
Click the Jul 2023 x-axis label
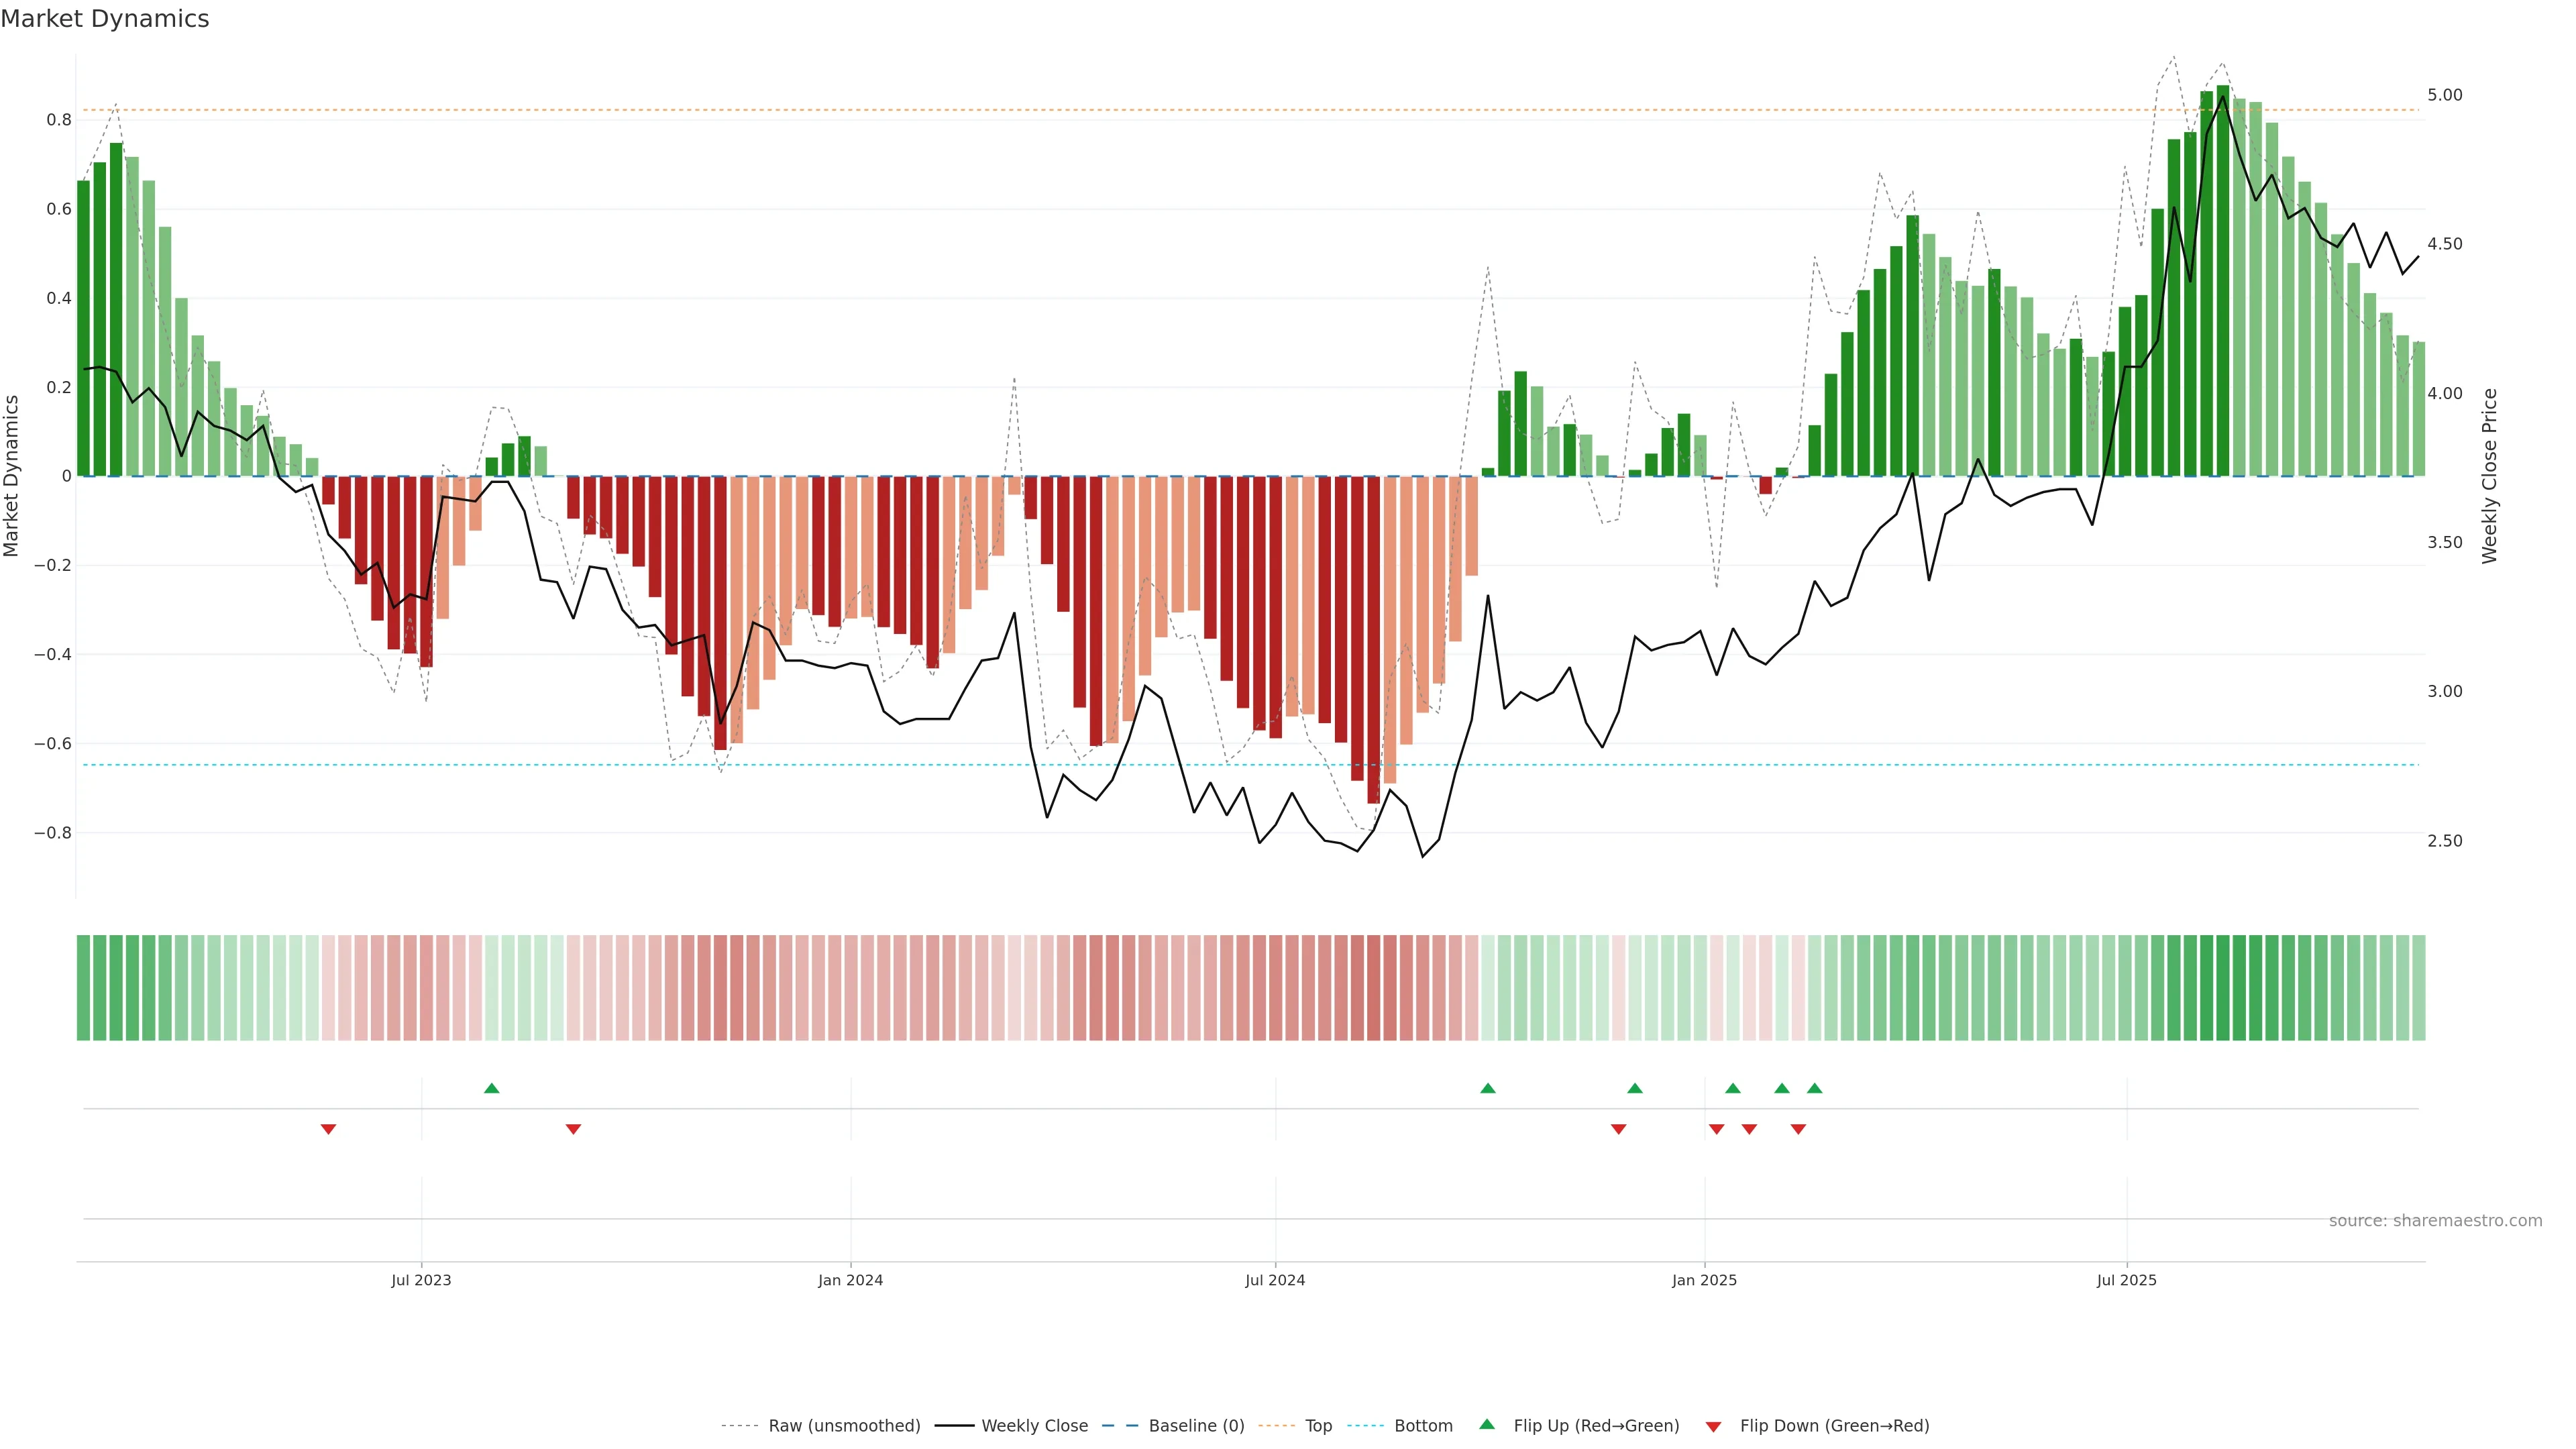click(421, 1280)
